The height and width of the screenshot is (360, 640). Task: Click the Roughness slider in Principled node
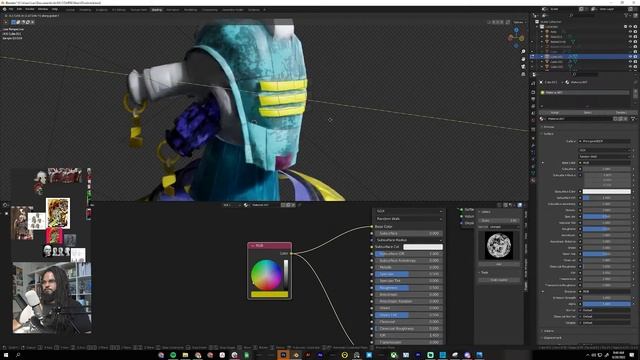click(x=409, y=288)
